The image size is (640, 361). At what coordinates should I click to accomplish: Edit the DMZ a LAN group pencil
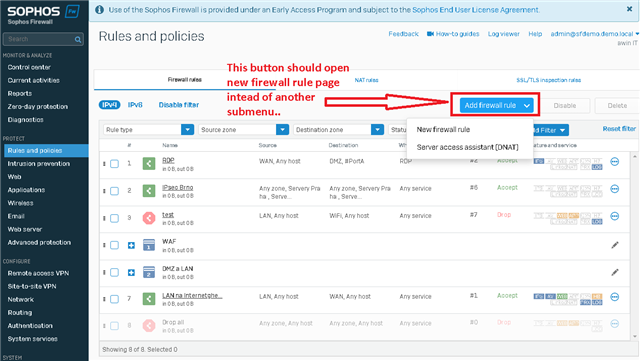(x=615, y=272)
